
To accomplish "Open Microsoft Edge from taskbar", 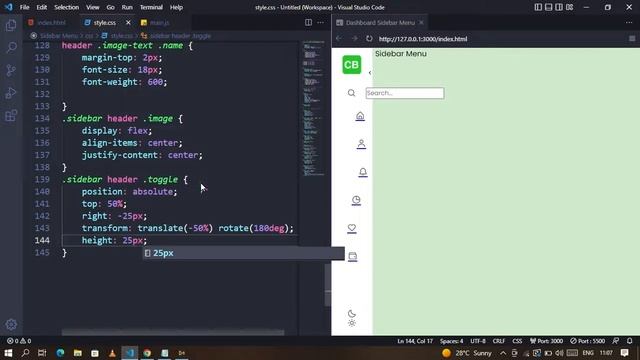I will click(60, 353).
